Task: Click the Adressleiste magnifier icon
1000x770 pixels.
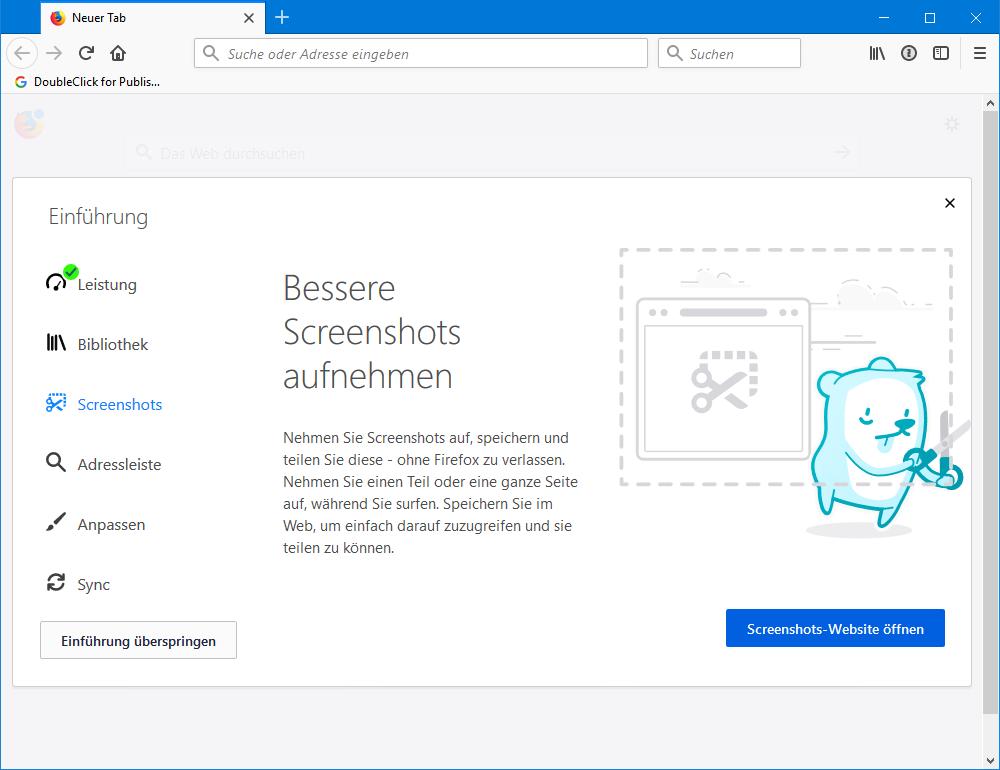Action: [56, 463]
